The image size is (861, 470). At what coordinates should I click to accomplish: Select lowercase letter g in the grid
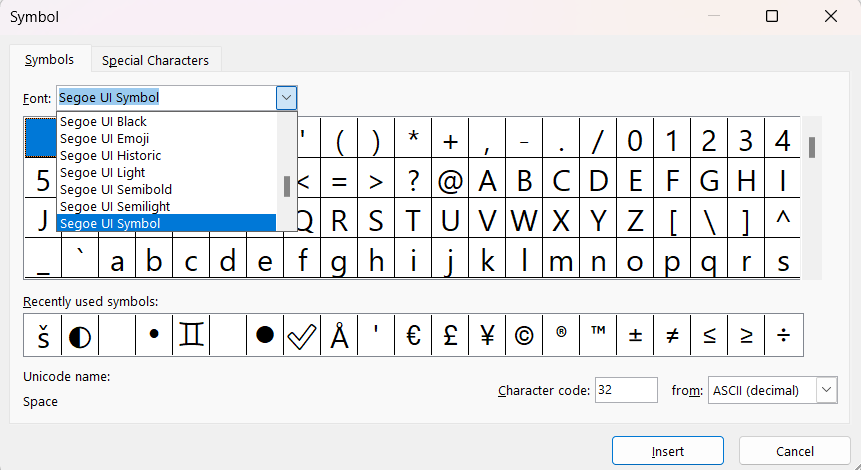[339, 258]
